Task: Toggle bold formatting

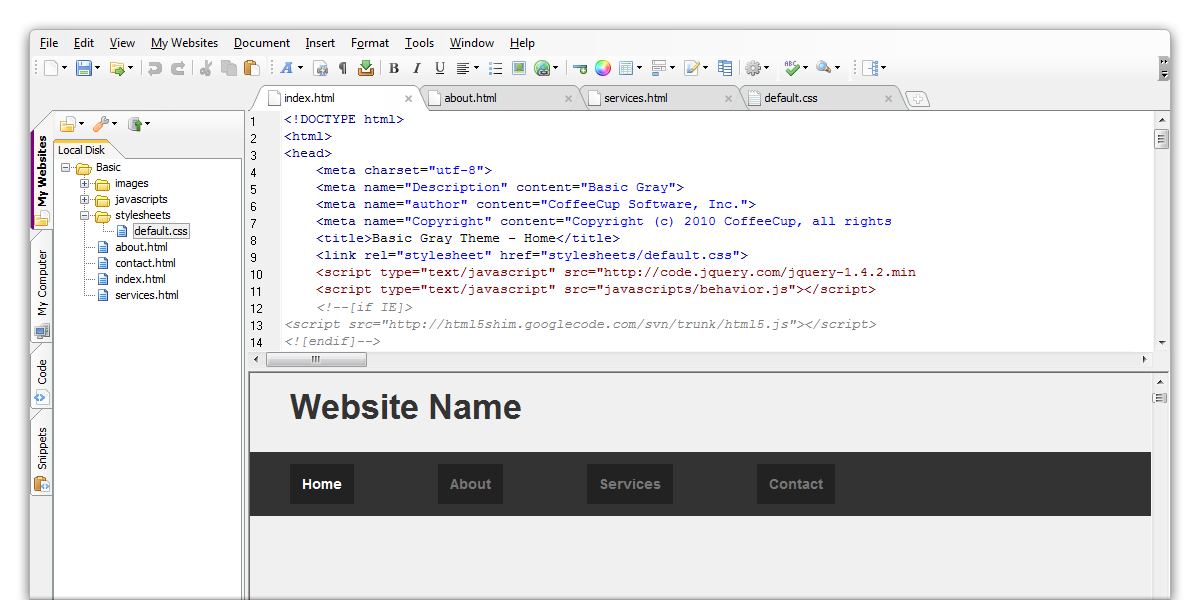Action: coord(394,68)
